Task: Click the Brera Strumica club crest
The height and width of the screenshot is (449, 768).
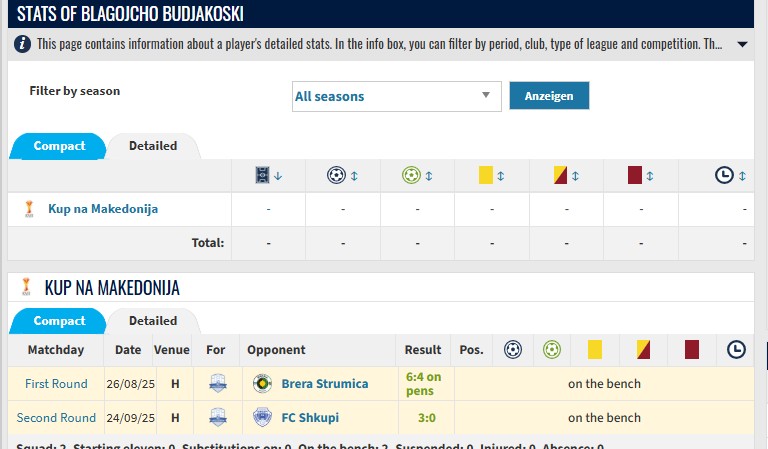Action: tap(262, 384)
